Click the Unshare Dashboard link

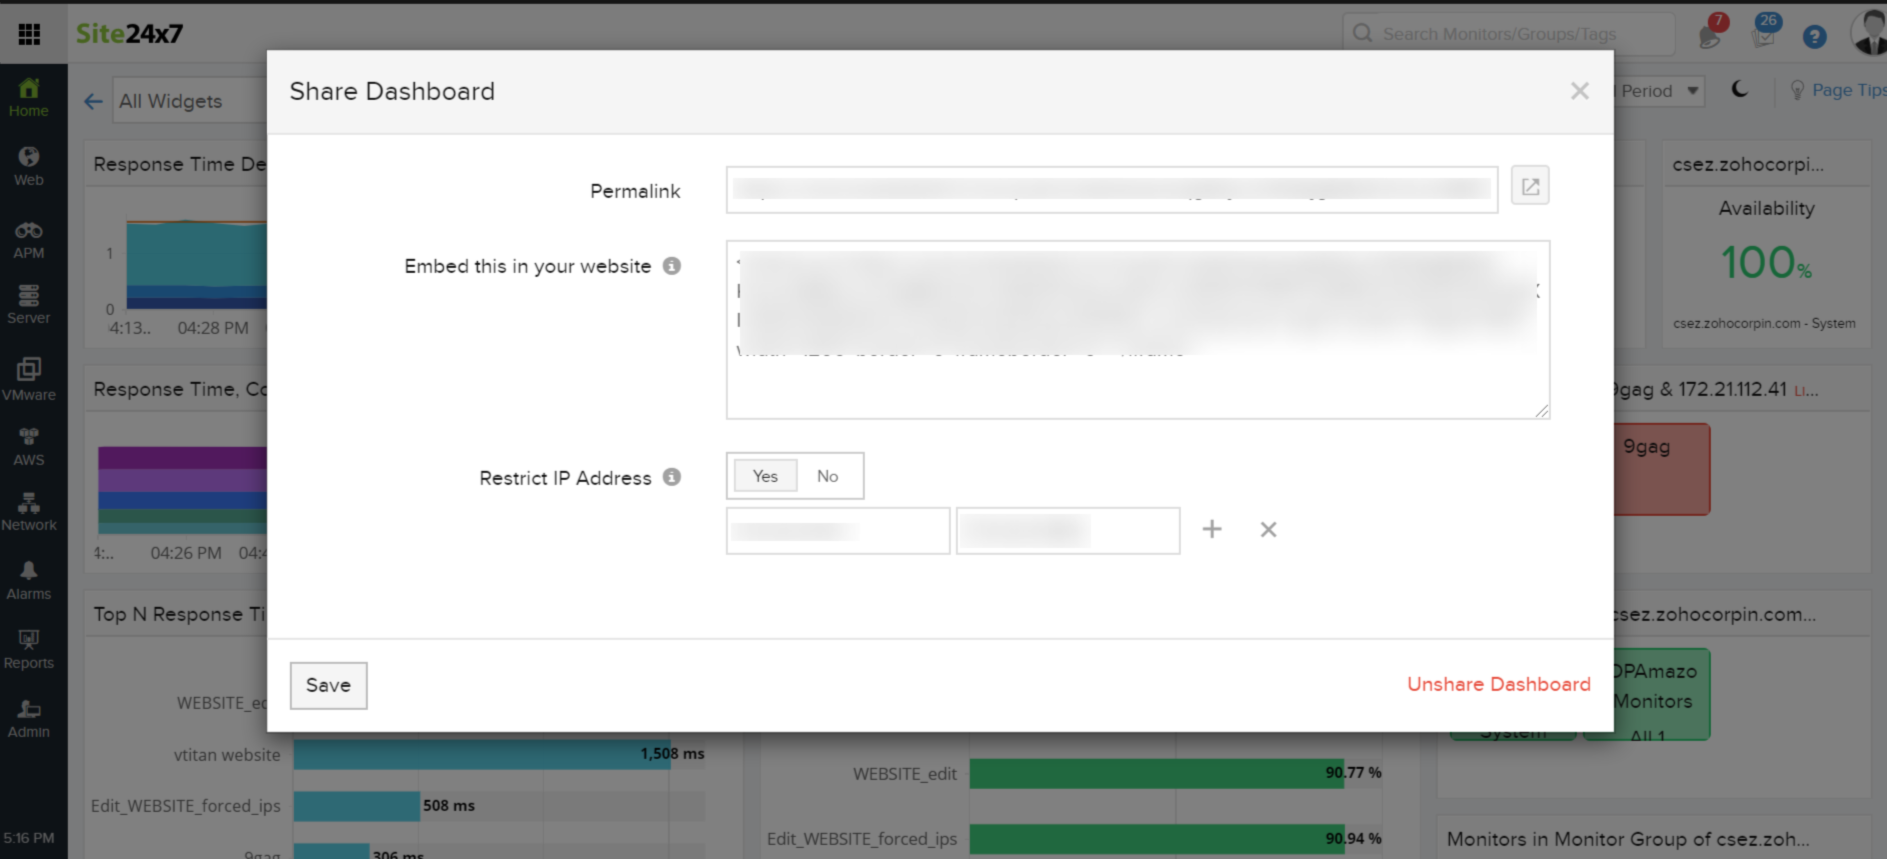click(x=1498, y=684)
